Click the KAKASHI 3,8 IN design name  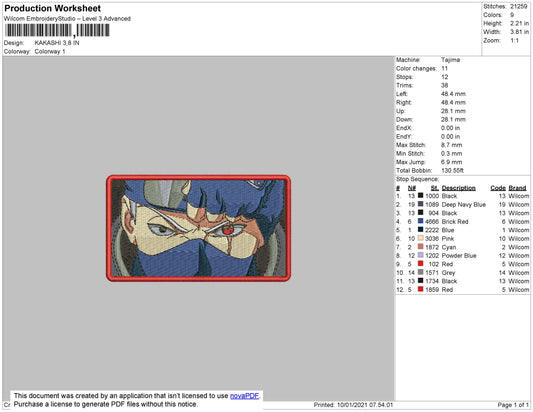[x=57, y=43]
